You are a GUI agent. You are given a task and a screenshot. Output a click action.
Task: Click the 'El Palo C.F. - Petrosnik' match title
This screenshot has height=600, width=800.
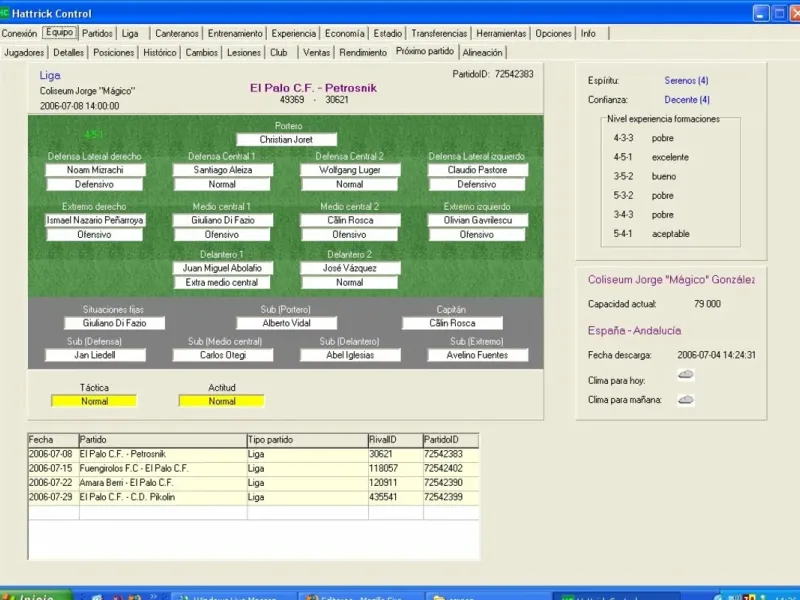tap(313, 88)
